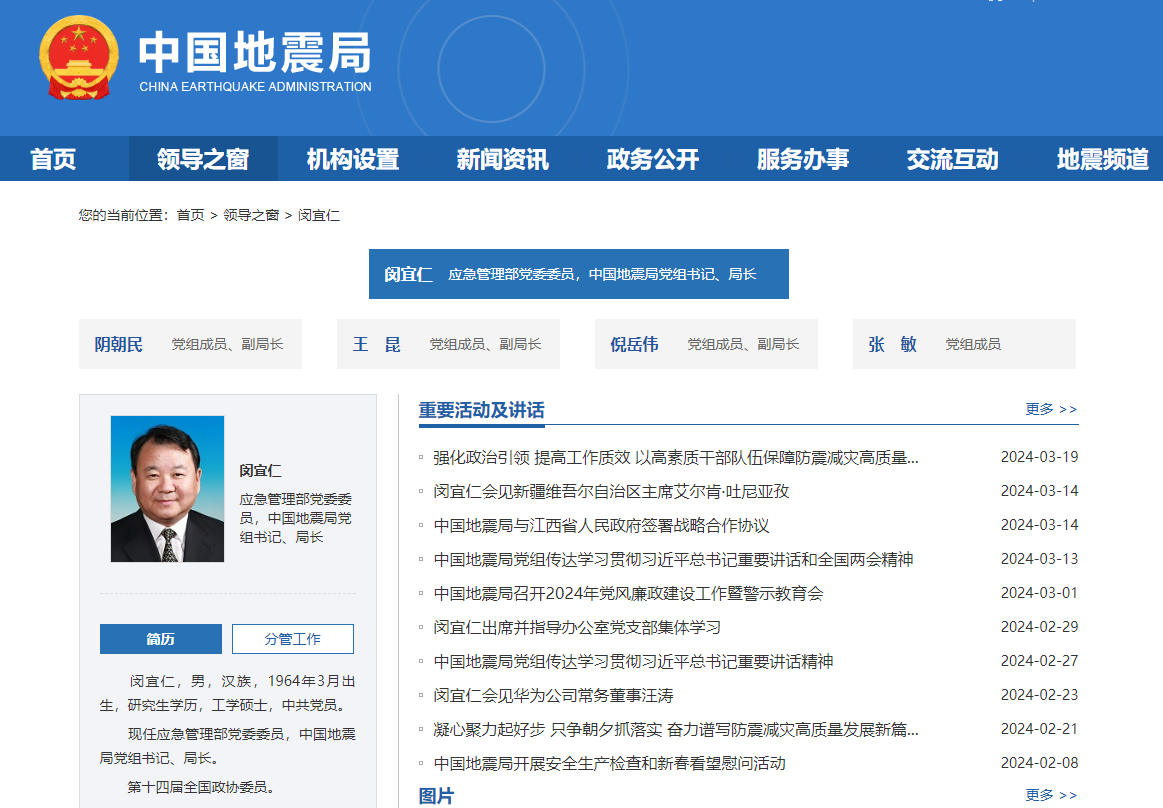Click the 重要活动及讲话 section heading

tap(481, 410)
